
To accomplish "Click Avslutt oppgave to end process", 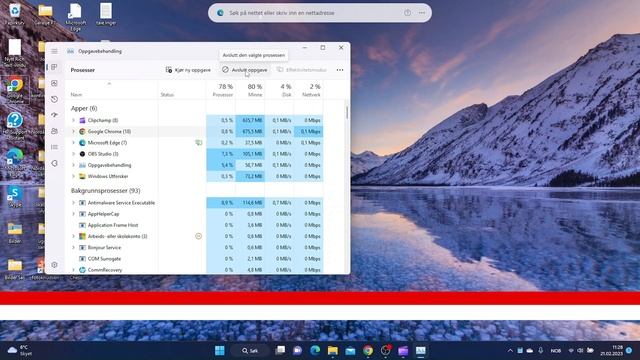I will coord(244,70).
